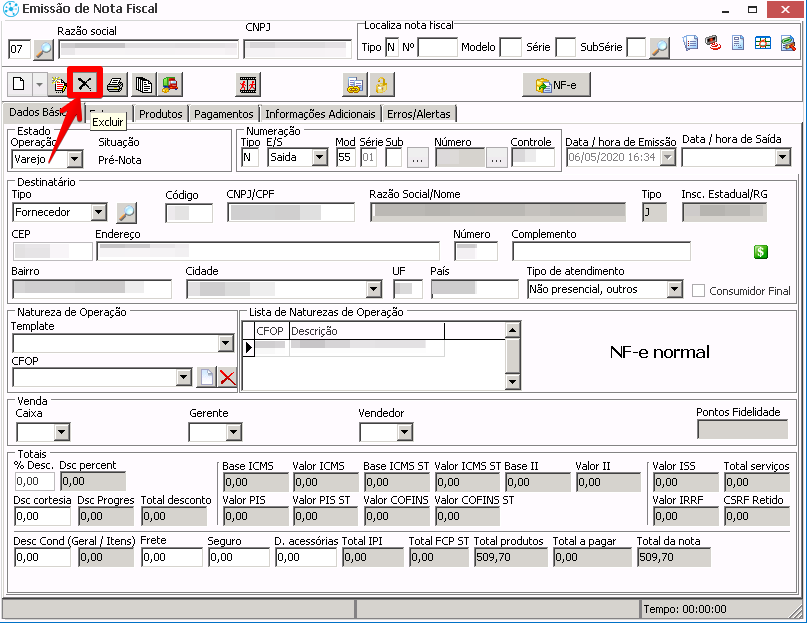Click the truck transport icon in the toolbar
The image size is (807, 623).
(x=170, y=84)
